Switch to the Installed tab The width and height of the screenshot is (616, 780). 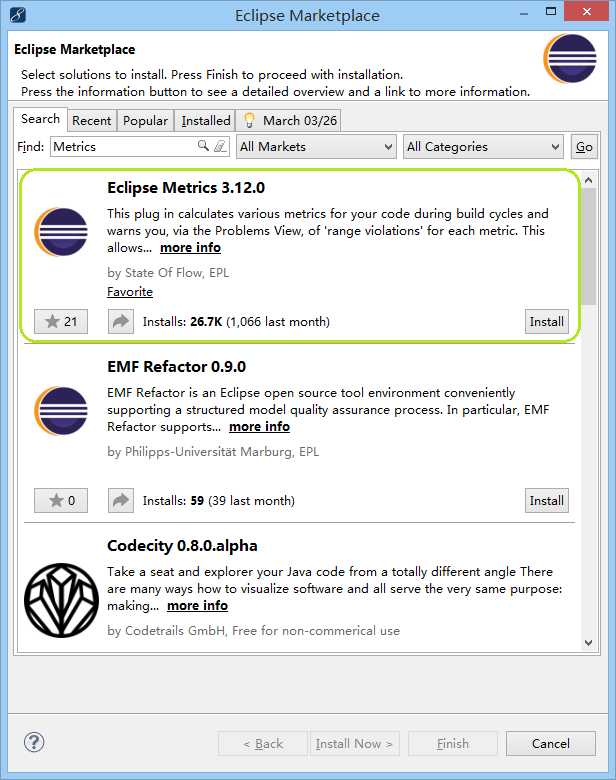(205, 120)
